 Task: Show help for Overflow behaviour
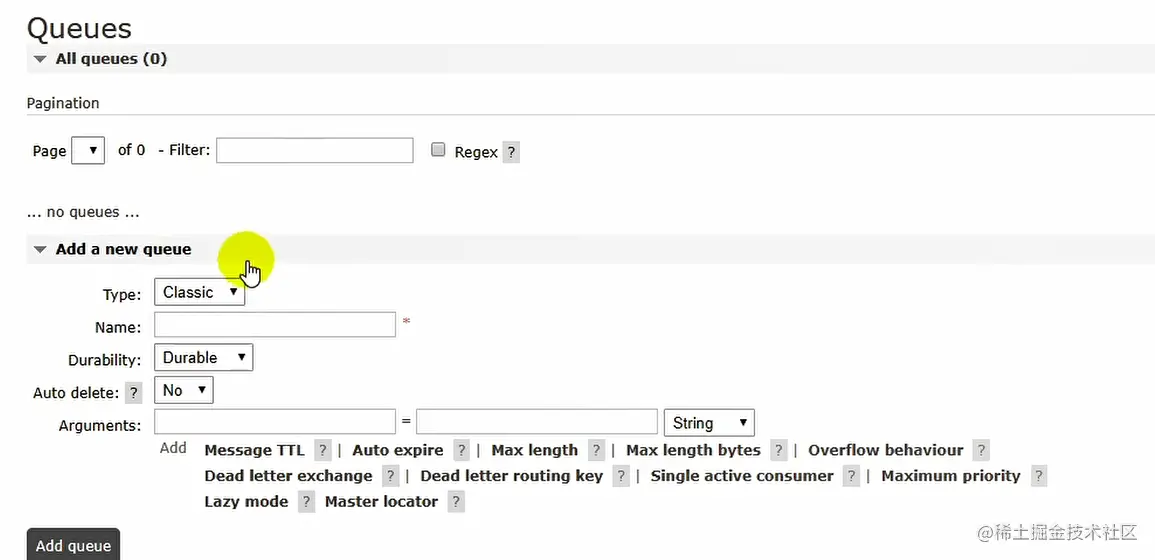click(x=980, y=450)
